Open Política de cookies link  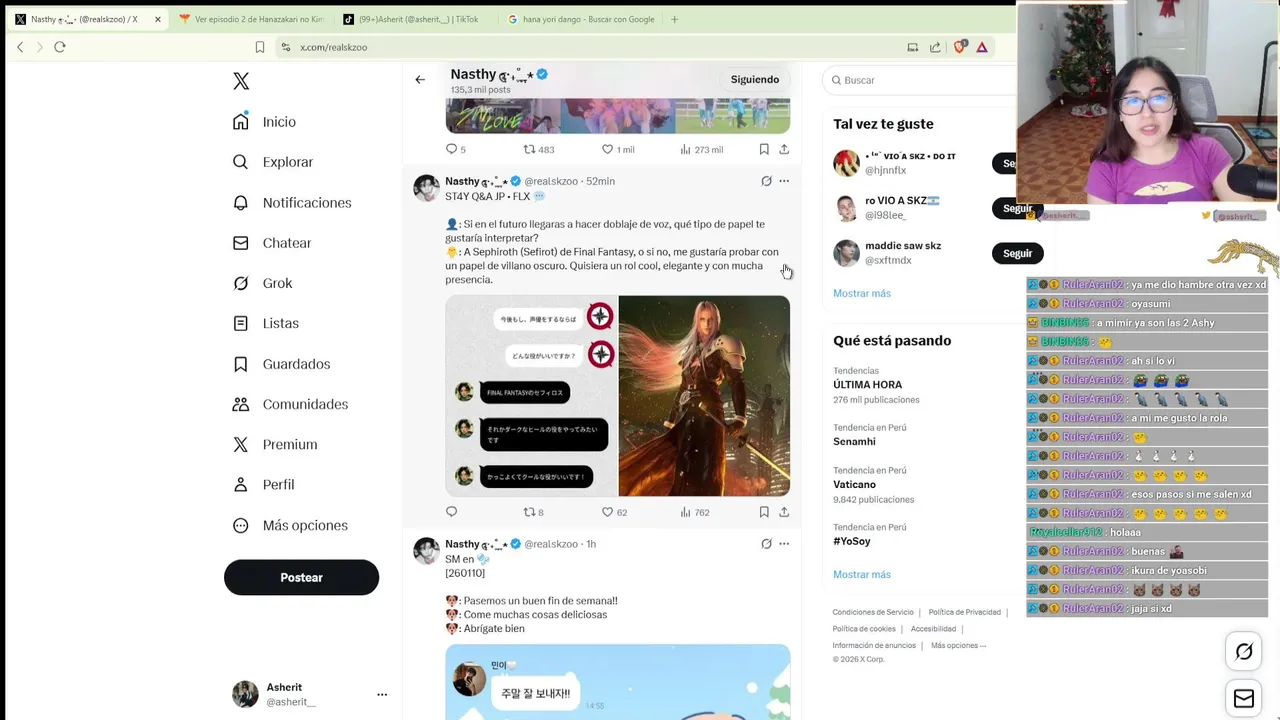pyautogui.click(x=864, y=629)
